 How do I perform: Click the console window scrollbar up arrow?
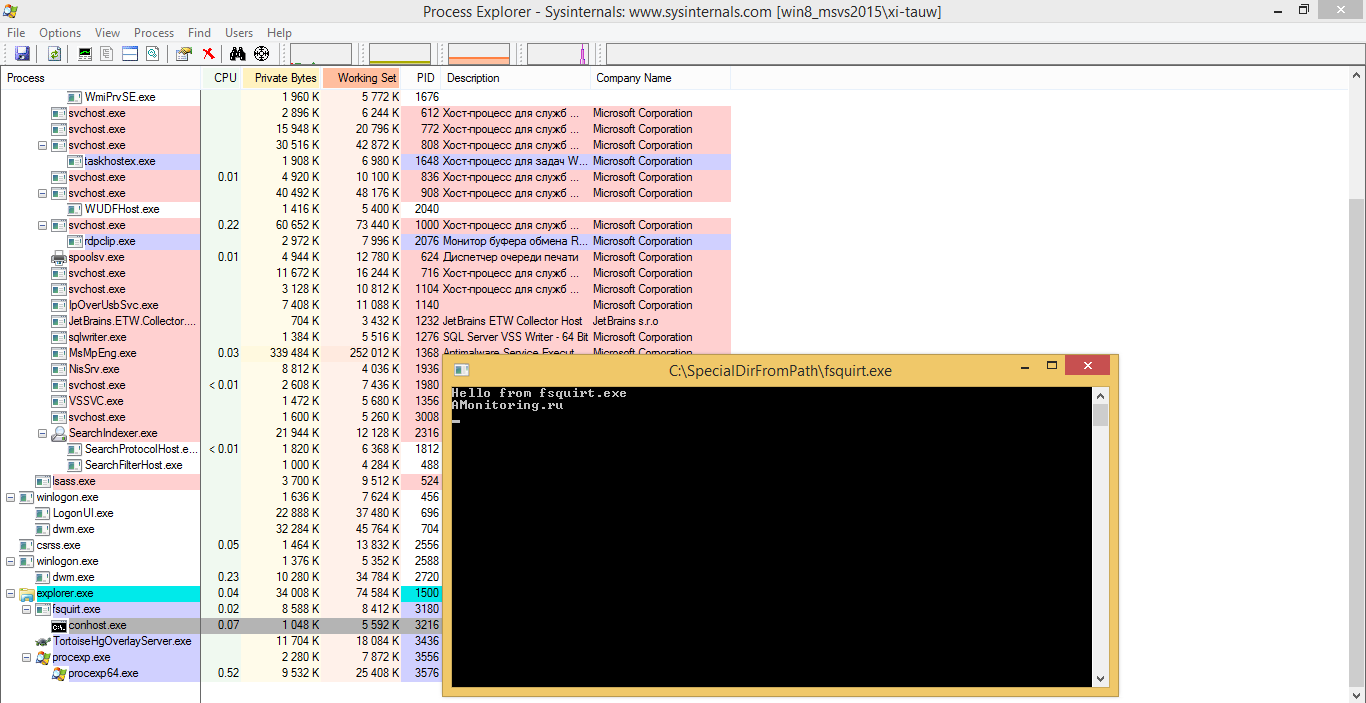pos(1101,395)
